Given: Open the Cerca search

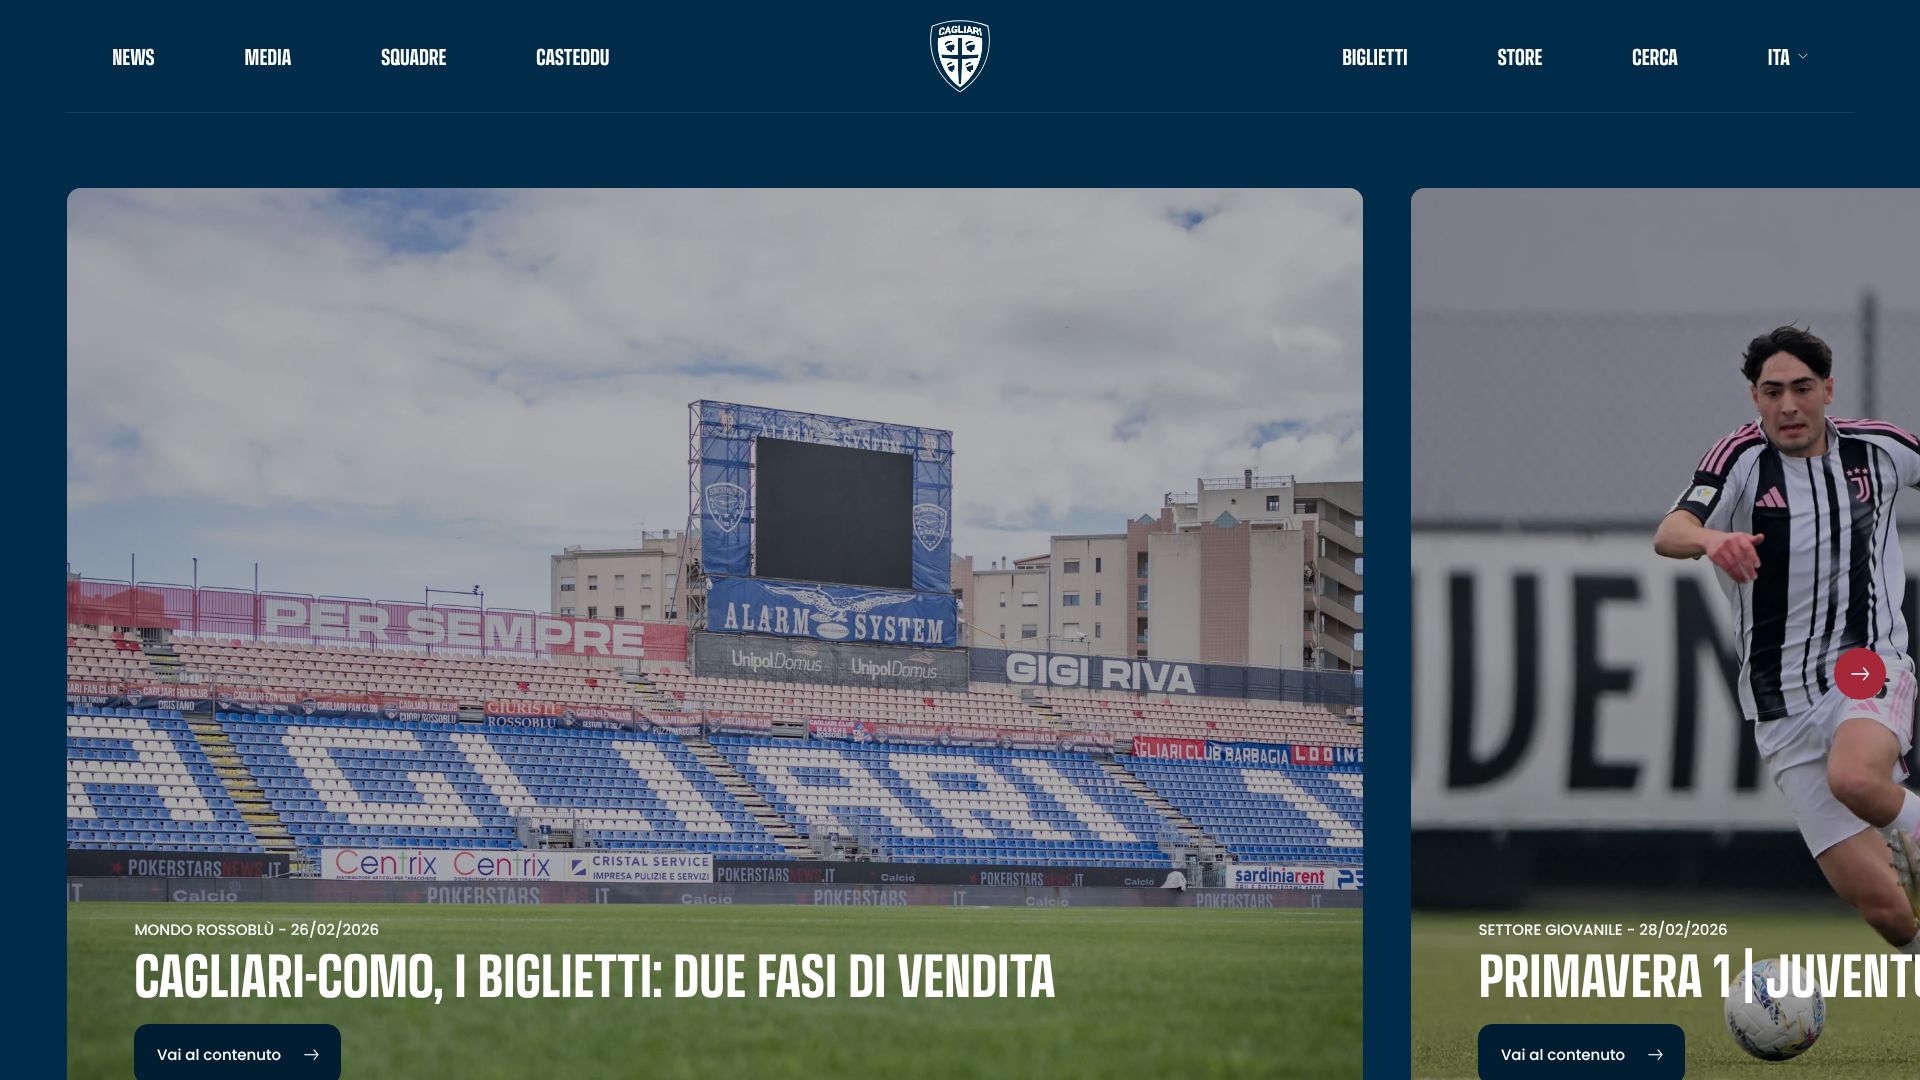Looking at the screenshot, I should click(x=1654, y=57).
